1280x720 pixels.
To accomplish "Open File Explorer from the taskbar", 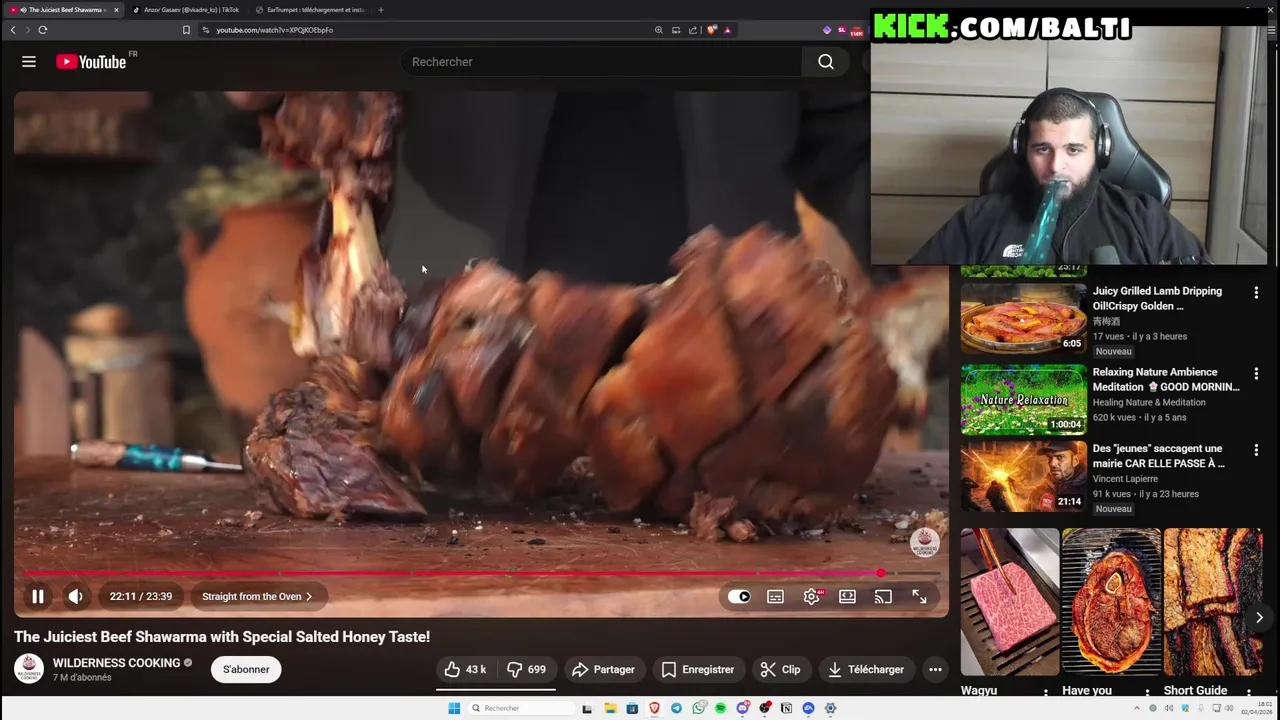I will pyautogui.click(x=610, y=708).
